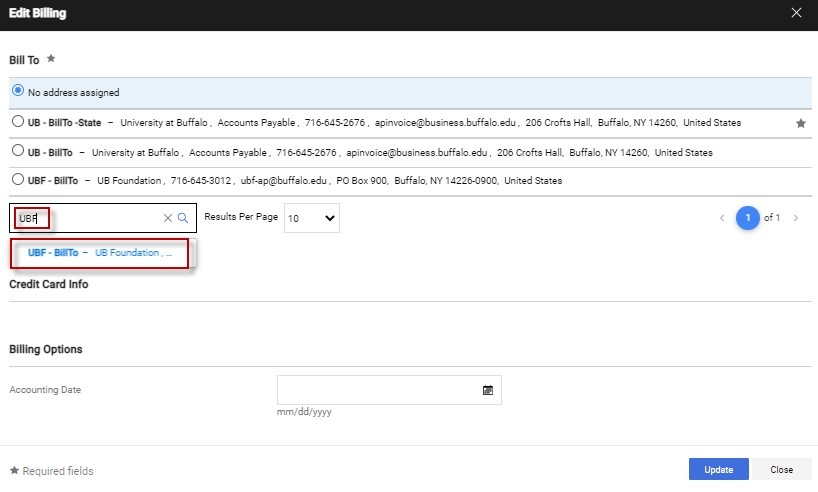Select UBF - BillTo foundation address

18,181
